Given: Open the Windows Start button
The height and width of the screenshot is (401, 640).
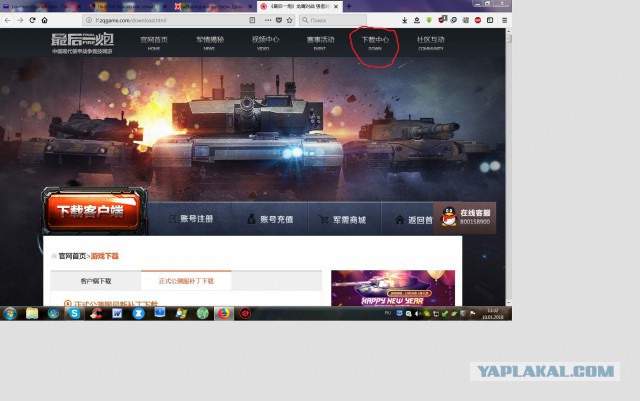Looking at the screenshot, I should tap(10, 314).
